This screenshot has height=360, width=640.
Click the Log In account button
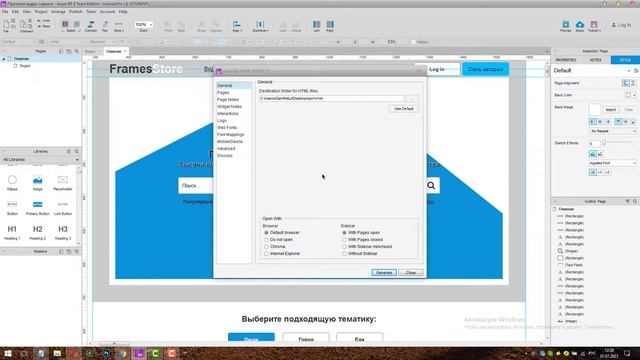pos(620,25)
